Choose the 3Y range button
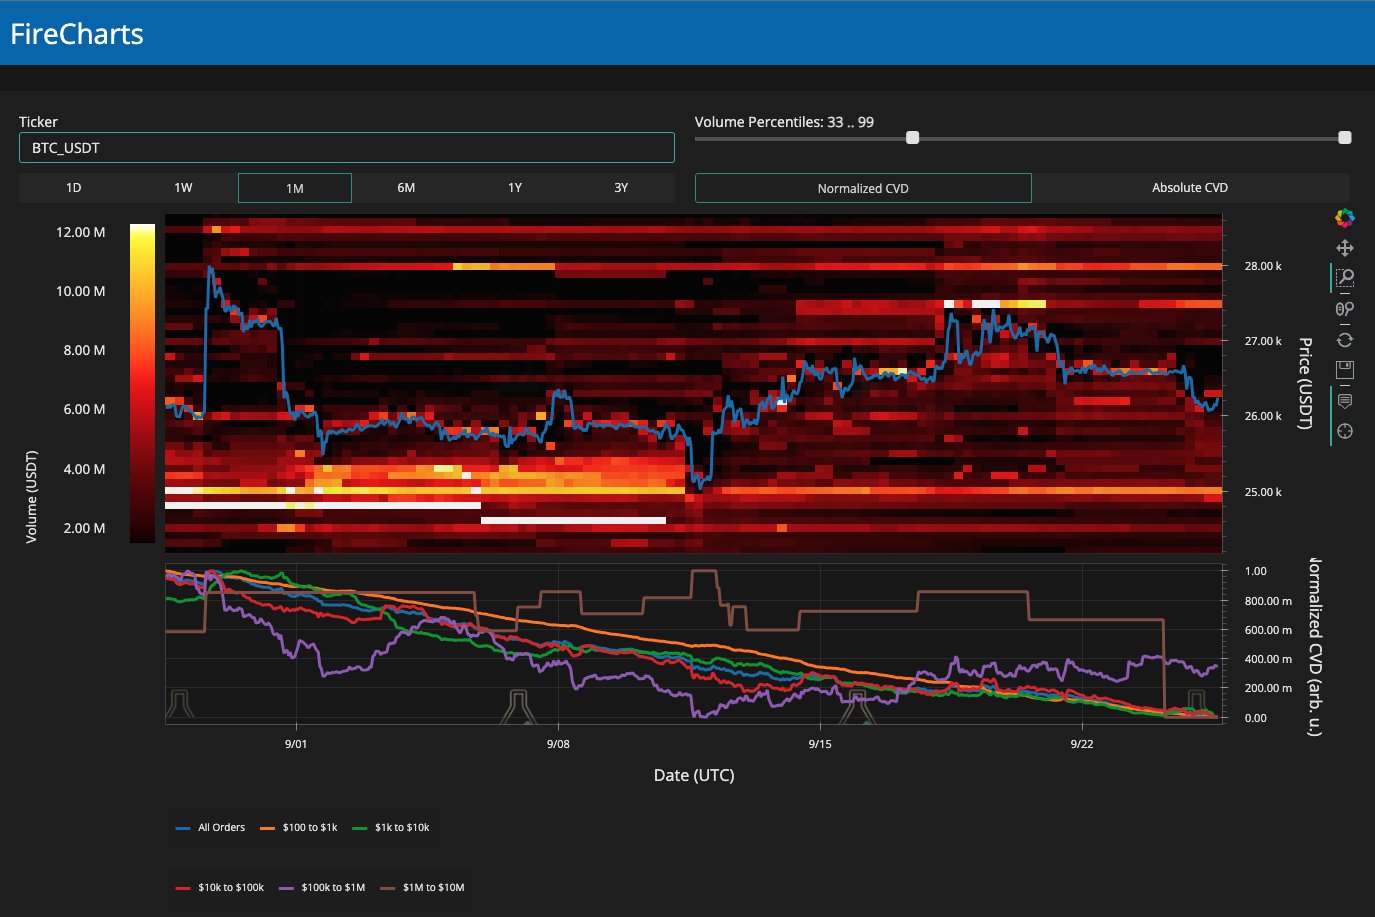The height and width of the screenshot is (917, 1375). (622, 187)
